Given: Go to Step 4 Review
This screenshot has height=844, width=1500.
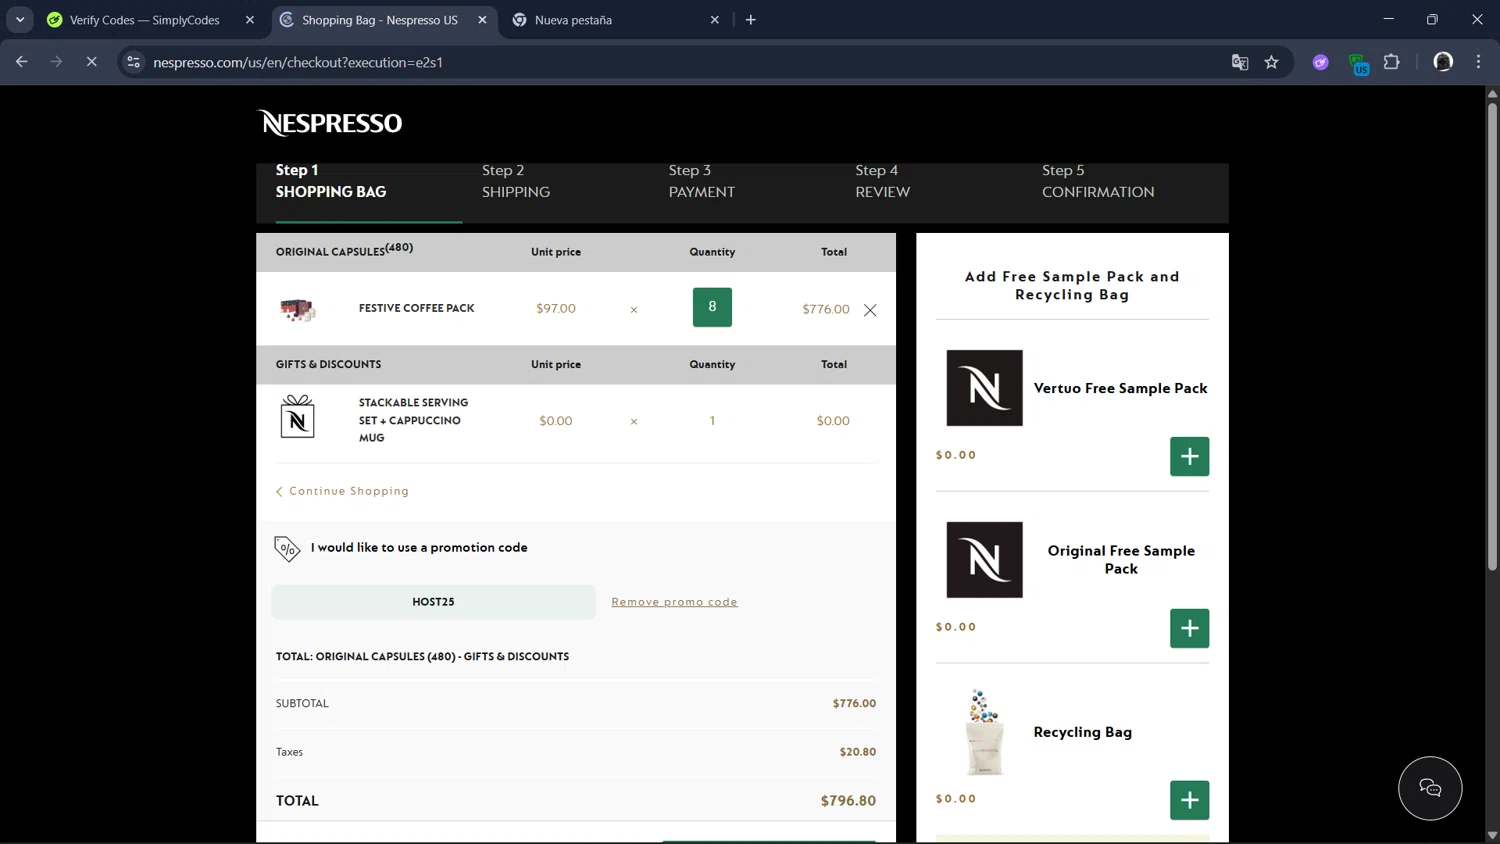Looking at the screenshot, I should 882,181.
